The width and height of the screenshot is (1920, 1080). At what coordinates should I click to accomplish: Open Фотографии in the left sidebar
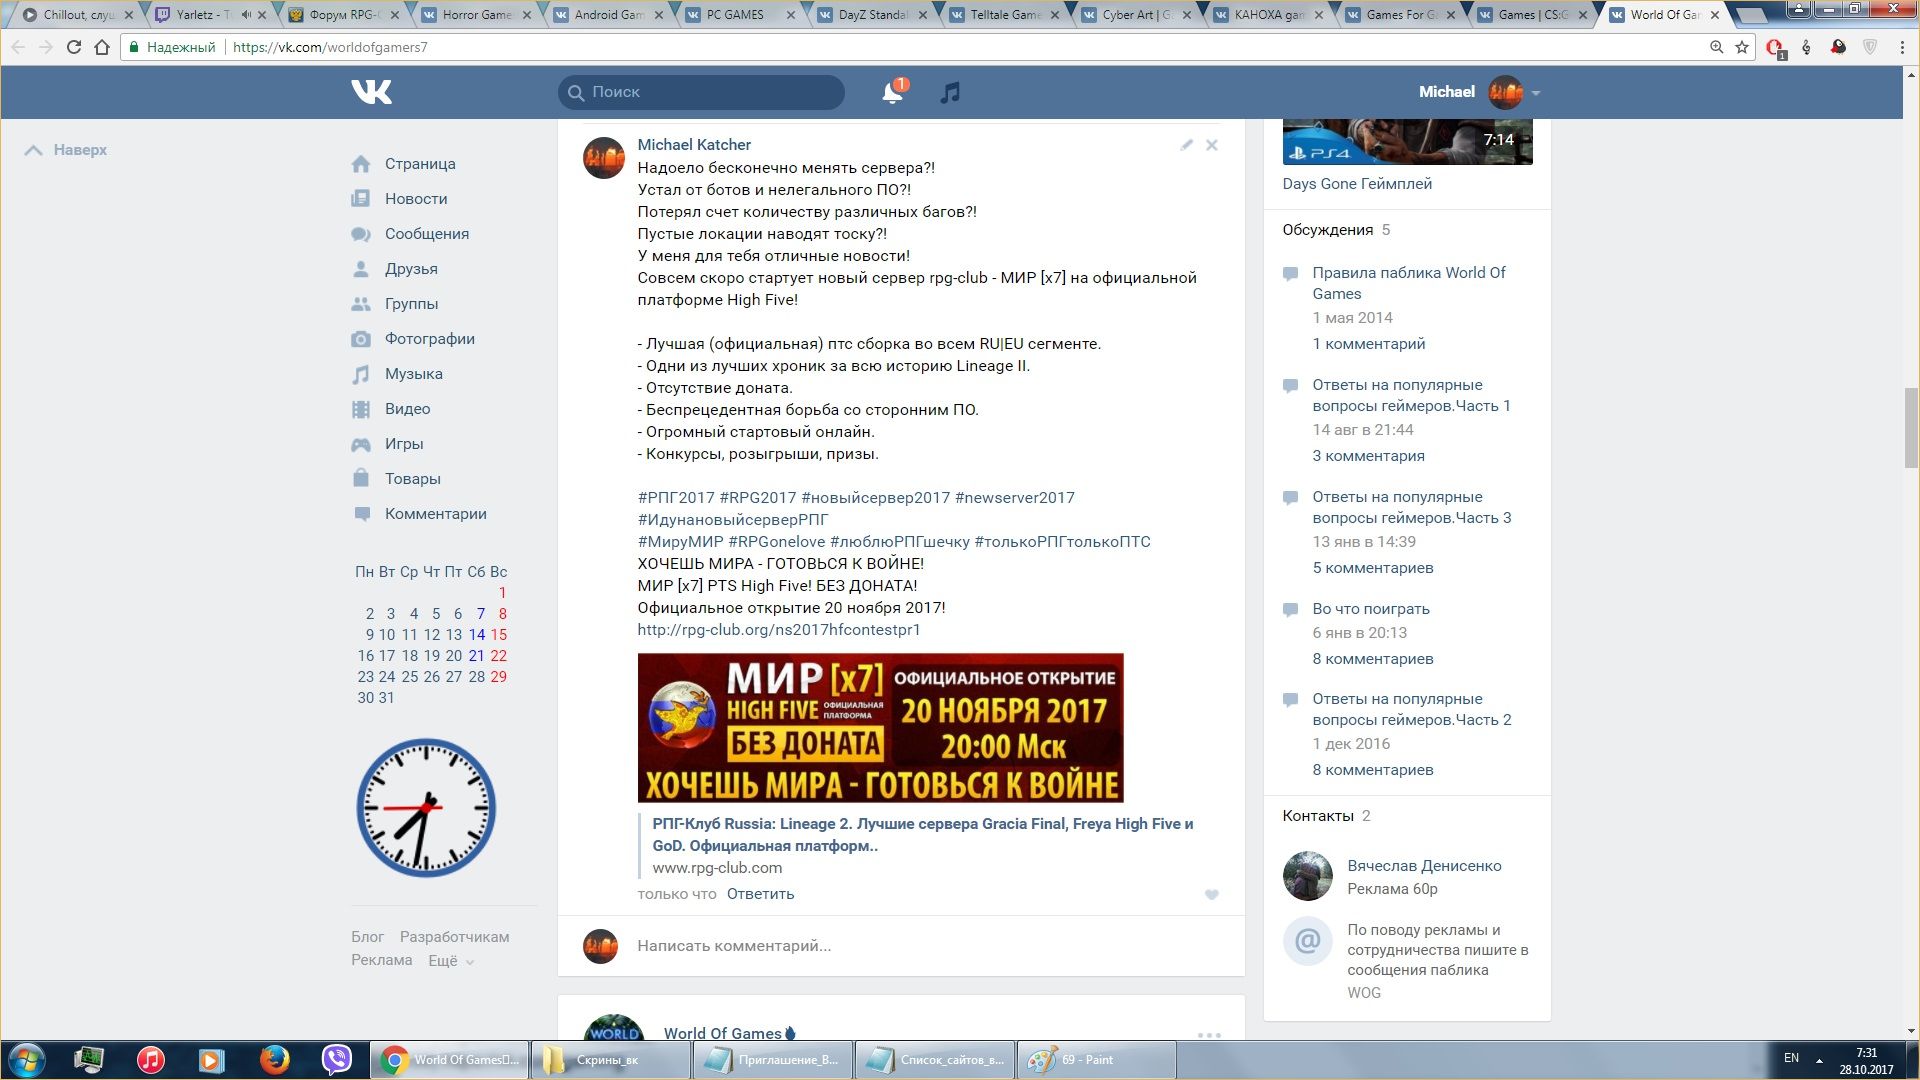coord(429,339)
